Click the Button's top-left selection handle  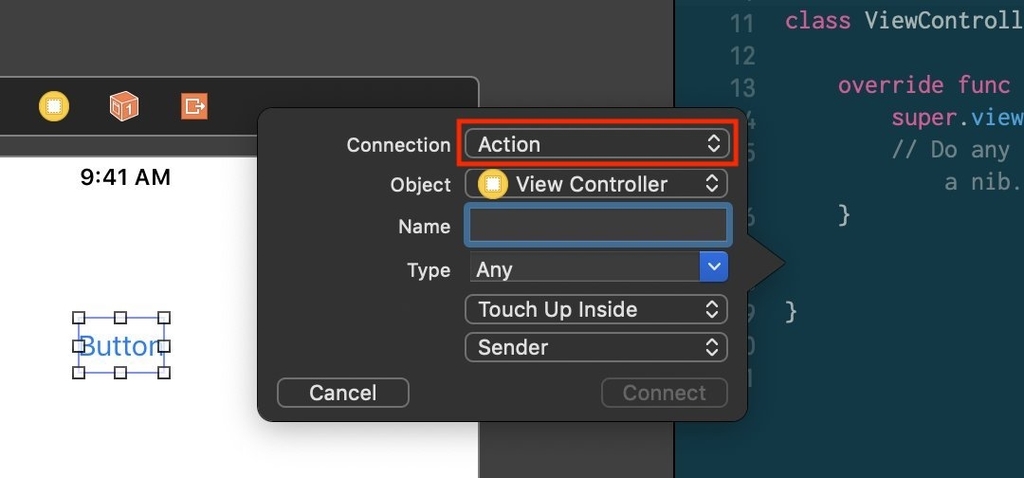click(78, 318)
